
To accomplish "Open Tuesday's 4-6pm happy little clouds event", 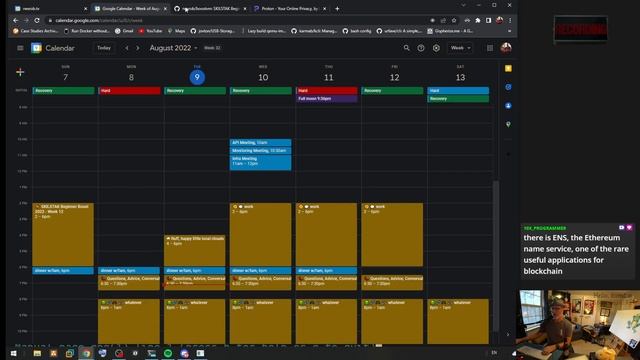I will (x=194, y=251).
